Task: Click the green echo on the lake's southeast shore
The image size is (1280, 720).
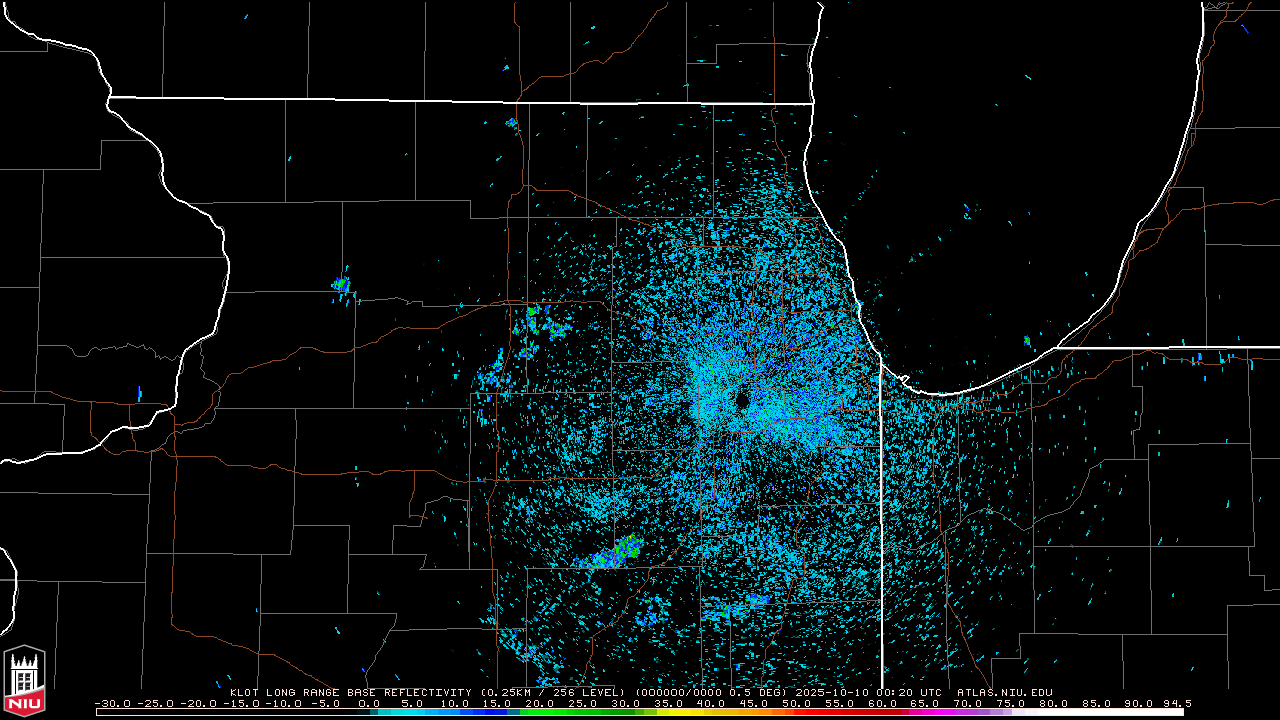Action: point(1027,341)
